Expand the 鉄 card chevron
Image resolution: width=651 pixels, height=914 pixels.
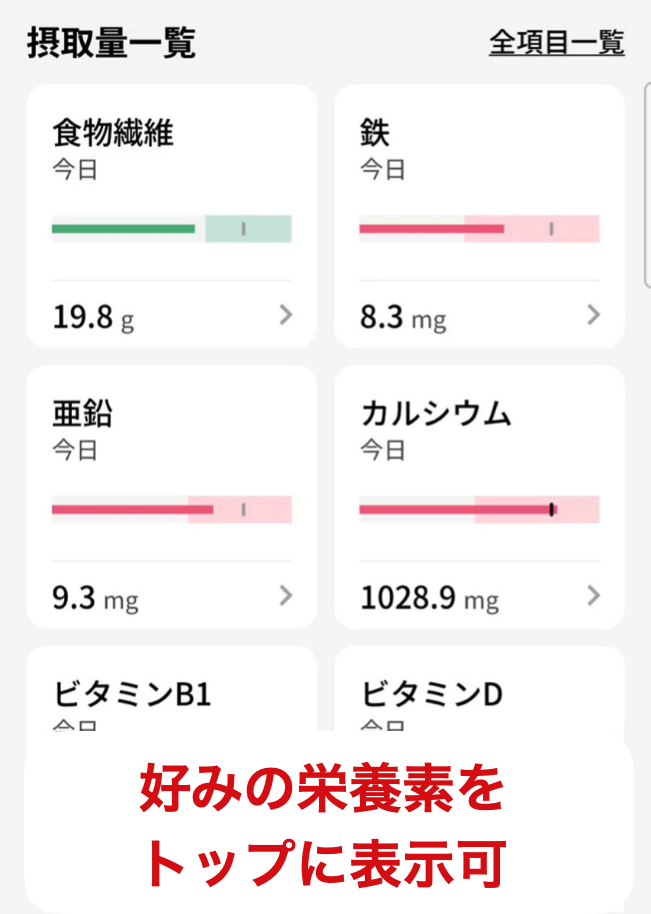pos(594,316)
